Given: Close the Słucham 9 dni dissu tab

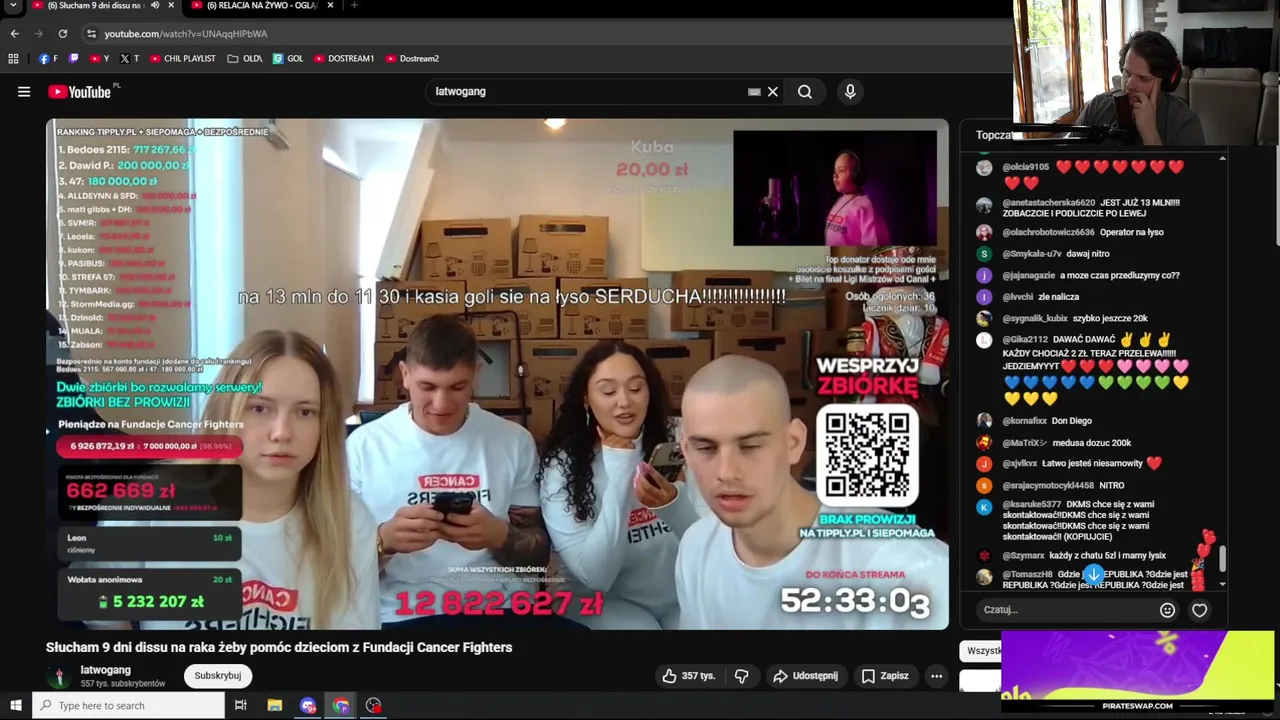Looking at the screenshot, I should (x=171, y=6).
